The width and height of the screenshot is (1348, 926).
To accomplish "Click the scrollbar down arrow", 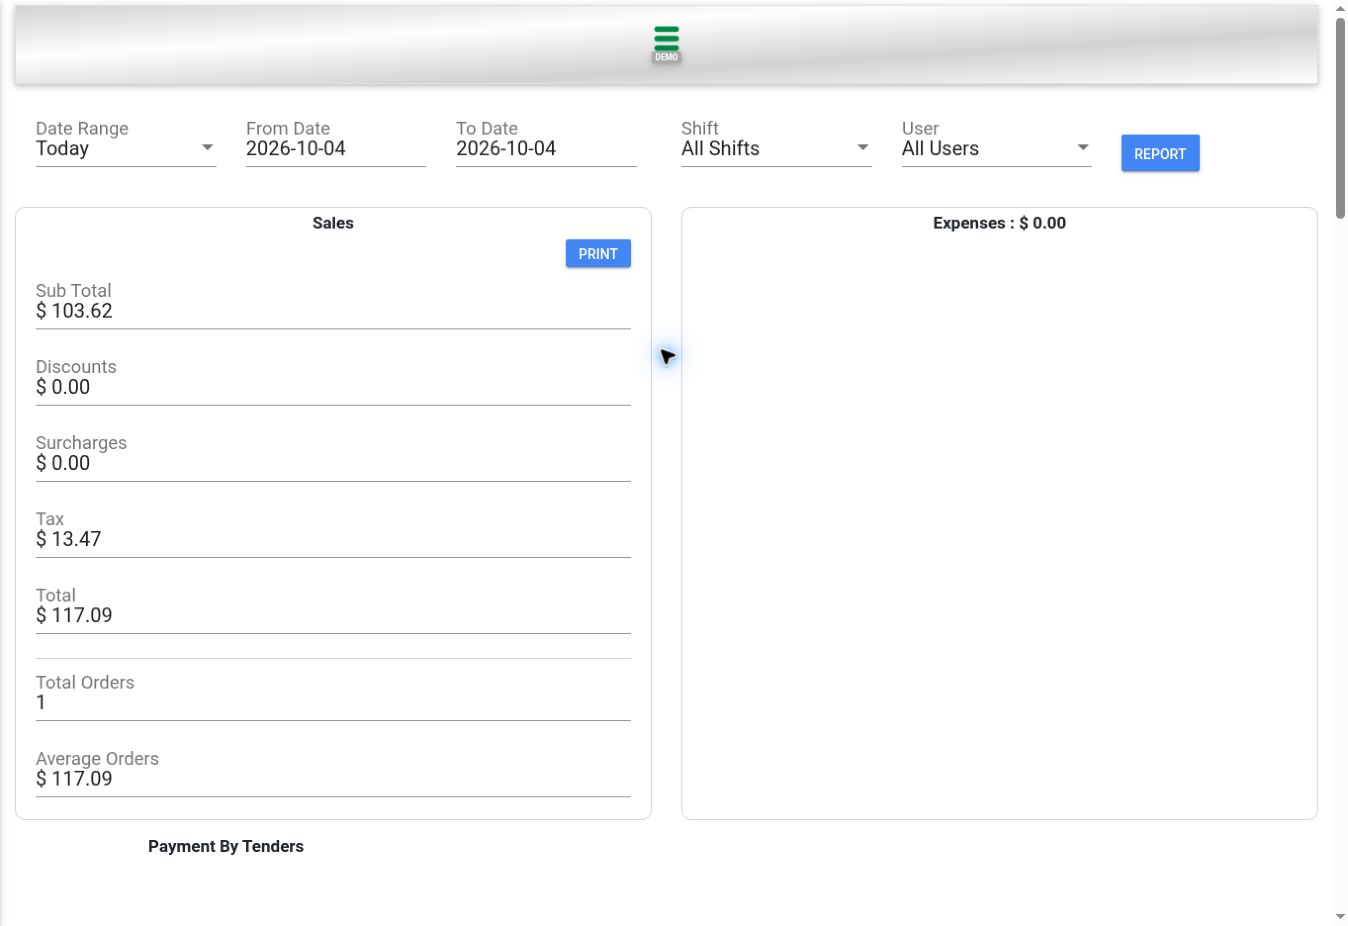I will coord(1340,917).
